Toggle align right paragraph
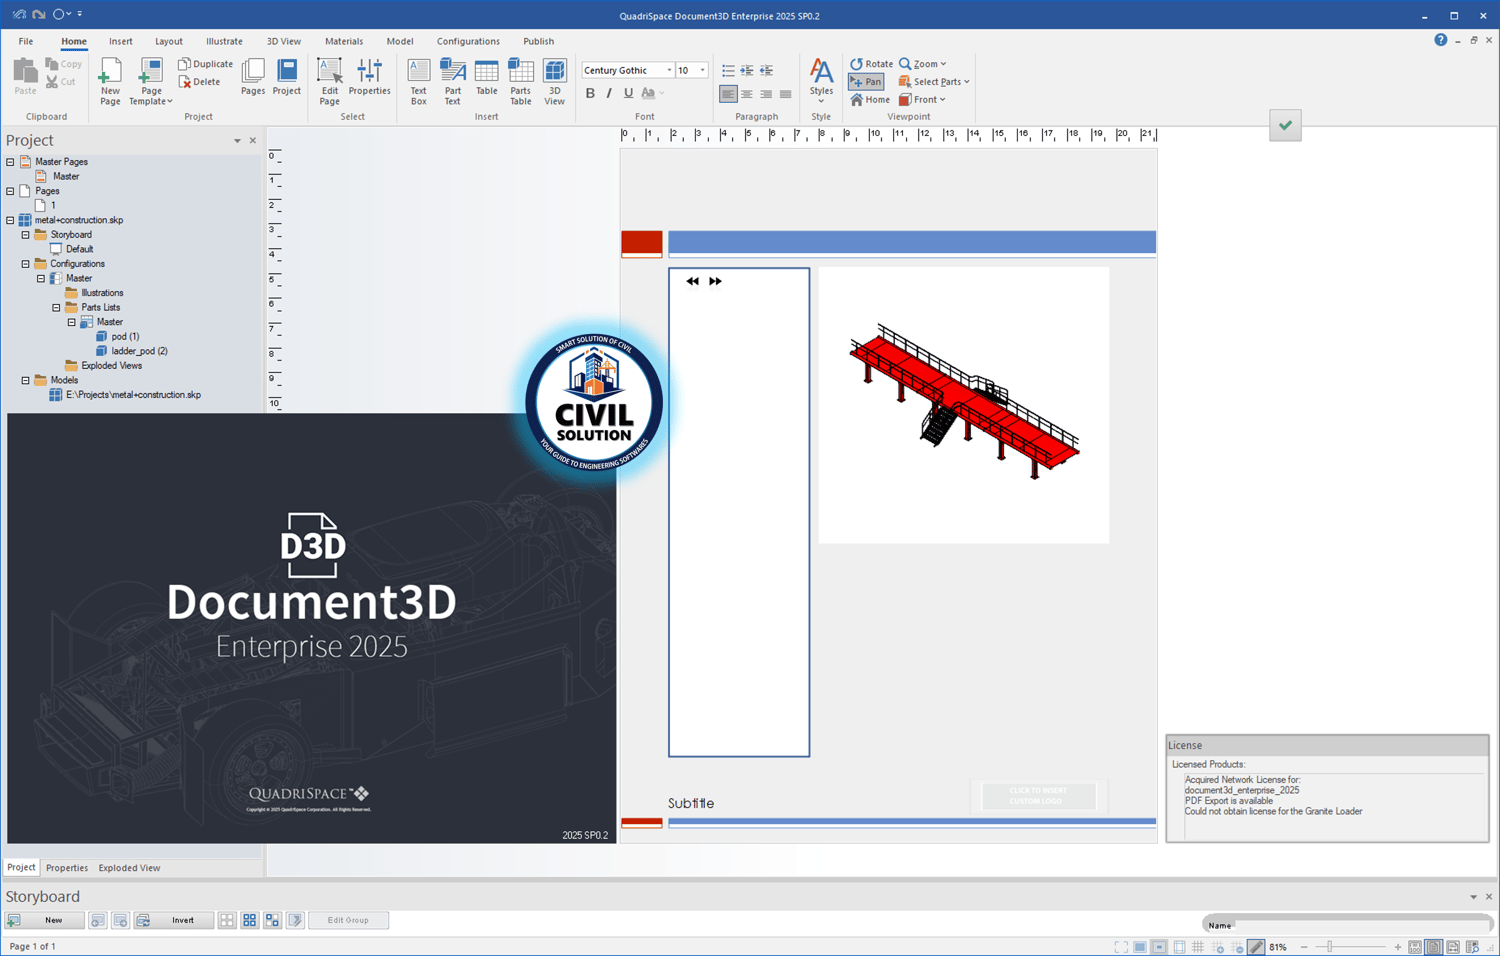This screenshot has height=956, width=1500. click(766, 94)
